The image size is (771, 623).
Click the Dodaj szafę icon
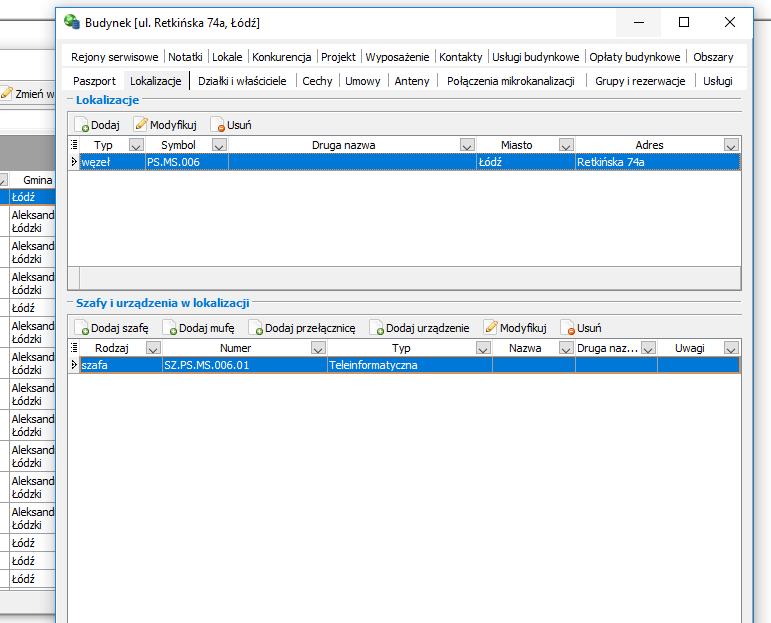(x=82, y=328)
